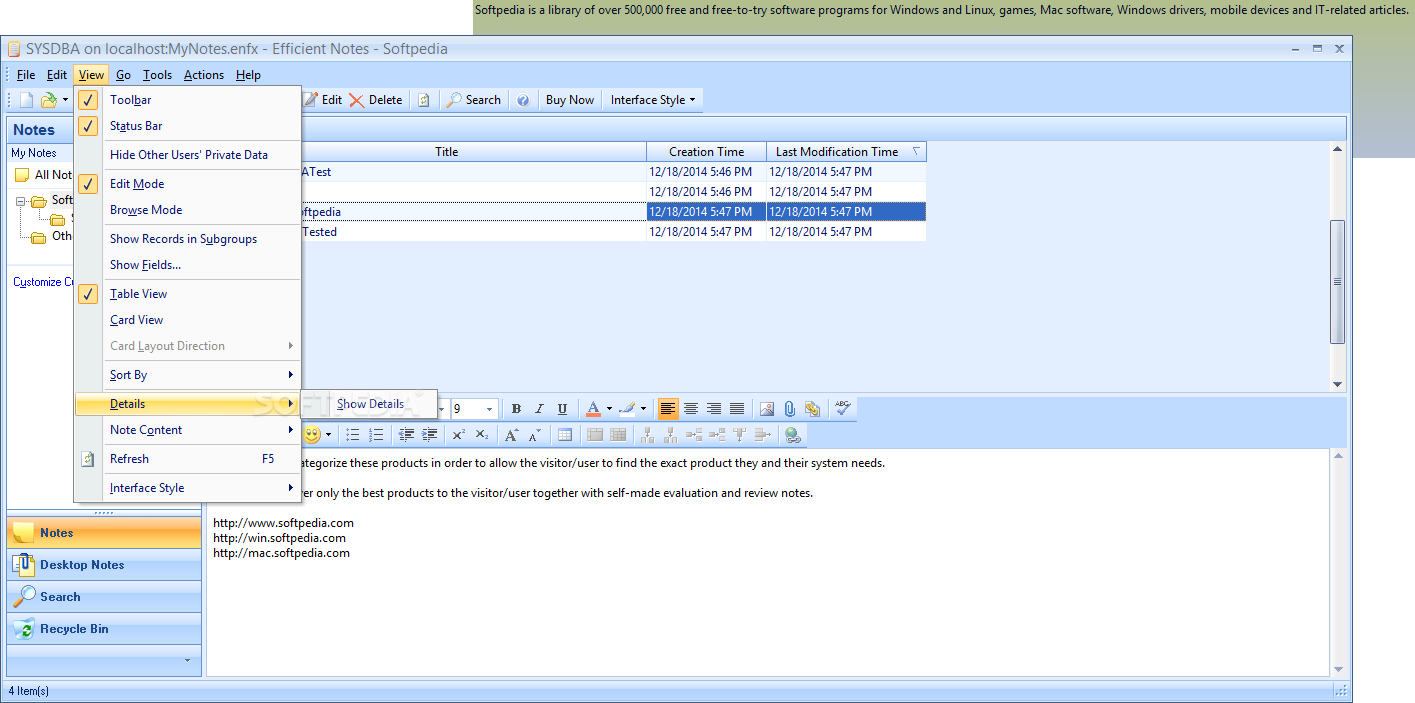1415x703 pixels.
Task: Choose Card View in the View menu
Action: coord(187,320)
